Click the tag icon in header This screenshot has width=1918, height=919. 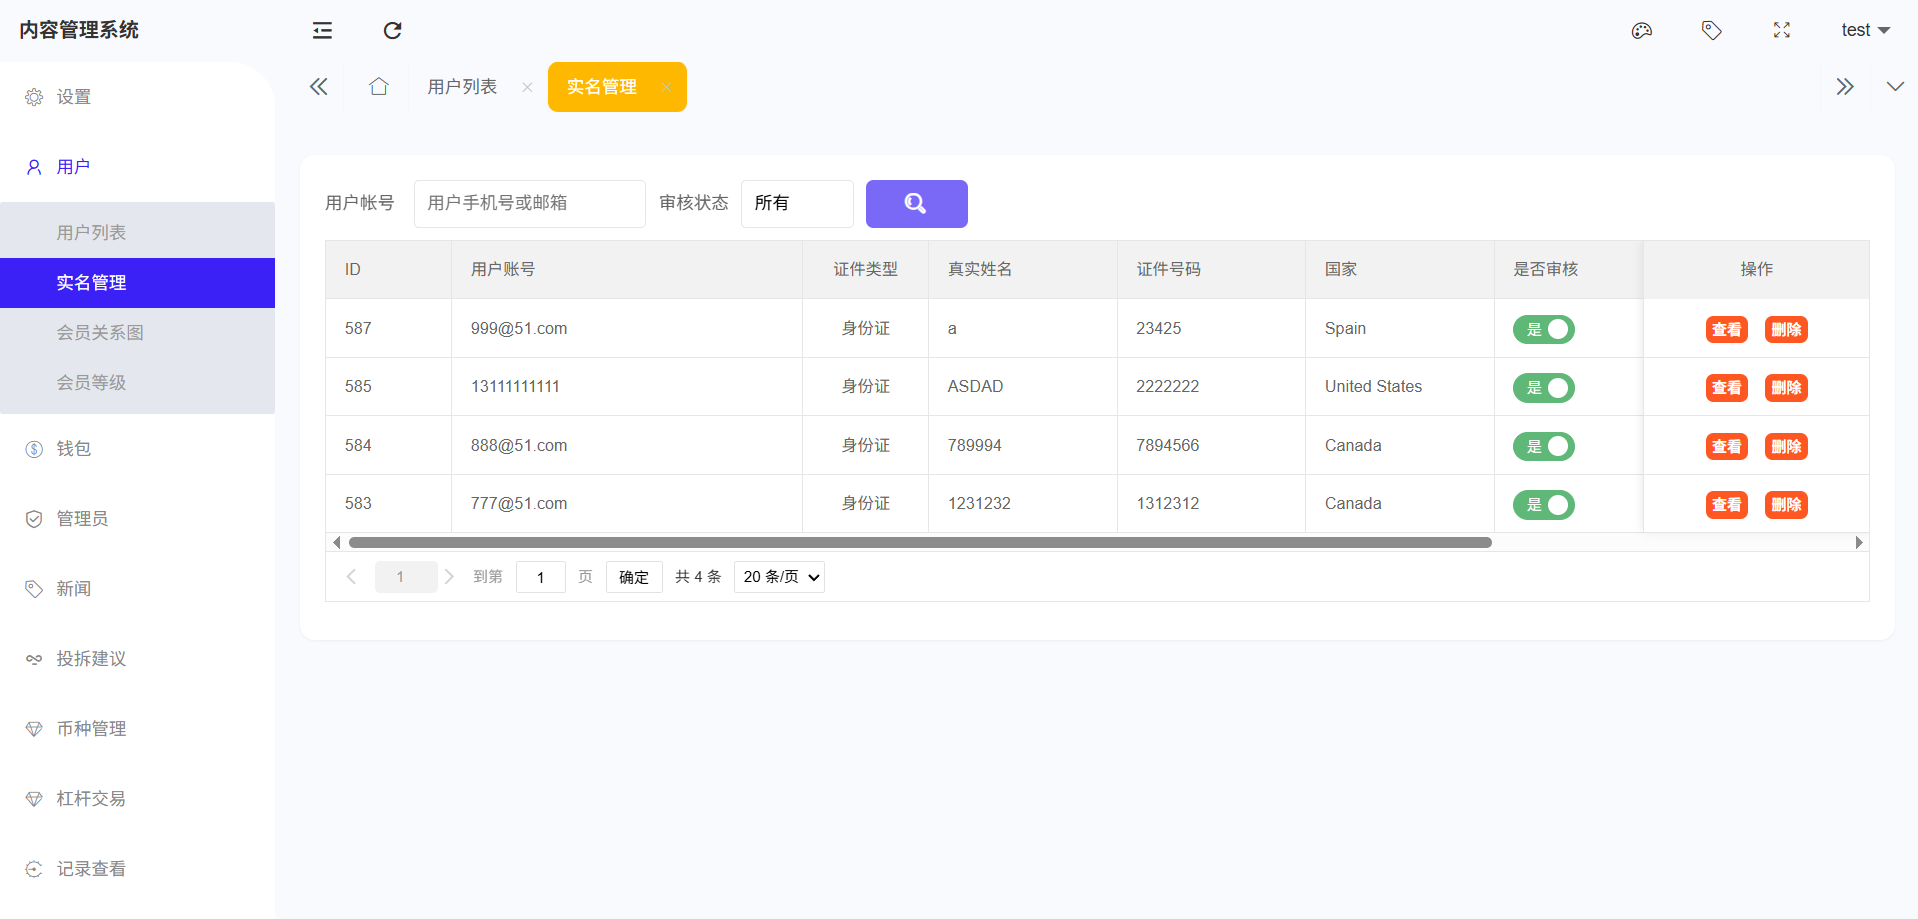click(x=1711, y=30)
